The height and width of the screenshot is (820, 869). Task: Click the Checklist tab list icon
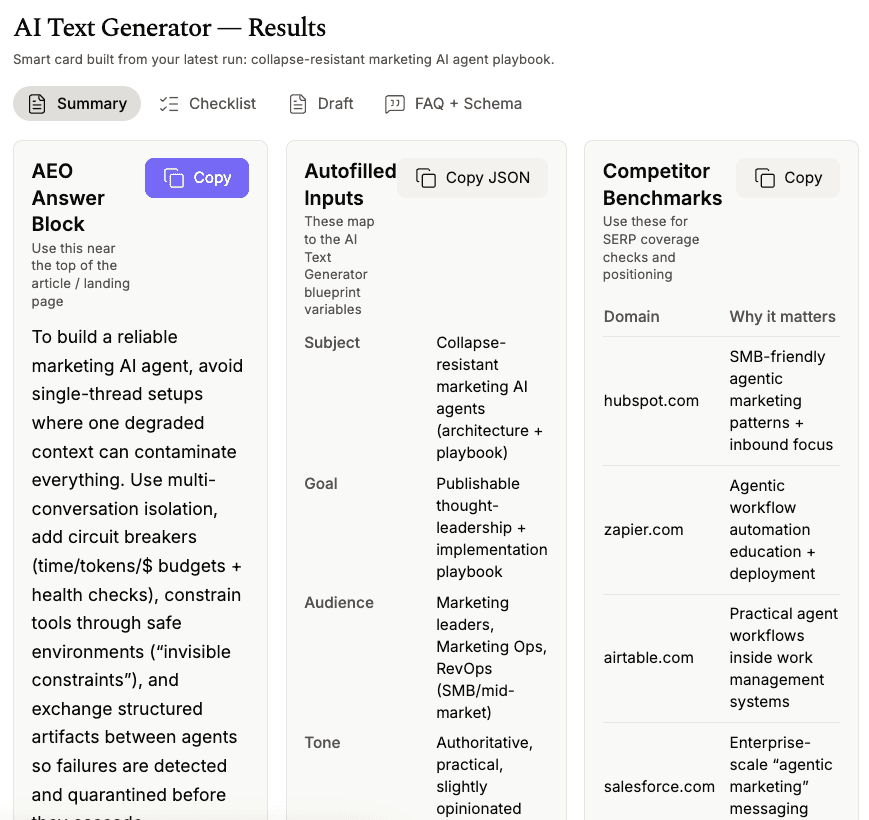point(169,104)
